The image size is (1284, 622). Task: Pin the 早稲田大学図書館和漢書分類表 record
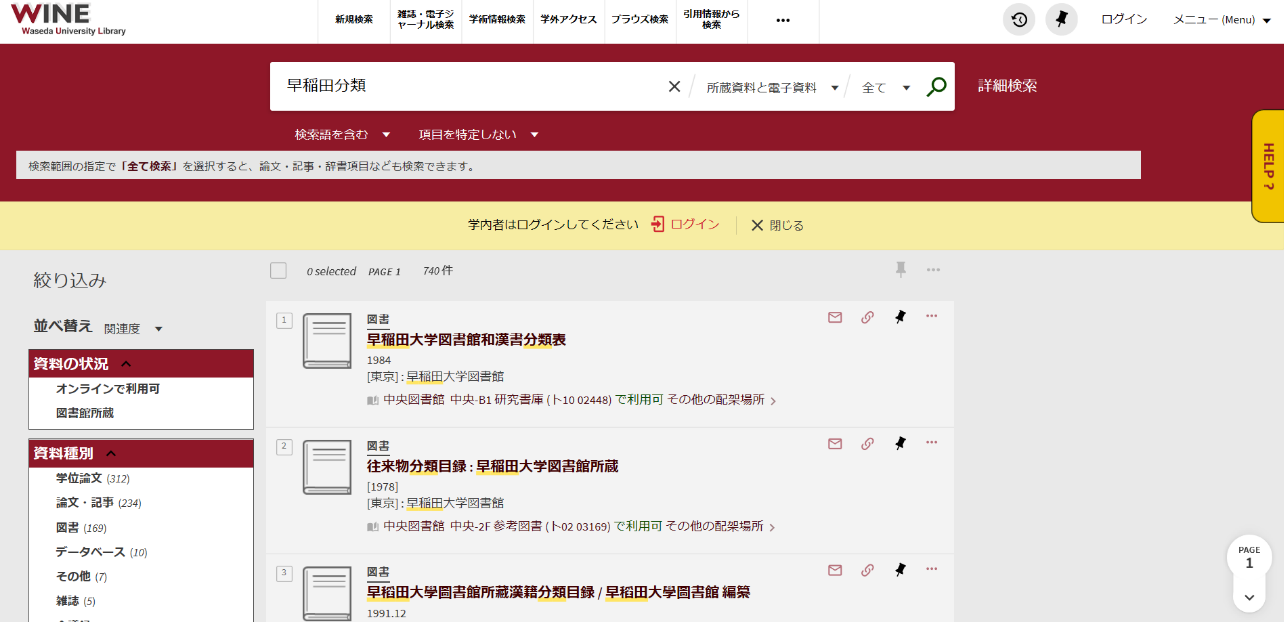click(900, 317)
